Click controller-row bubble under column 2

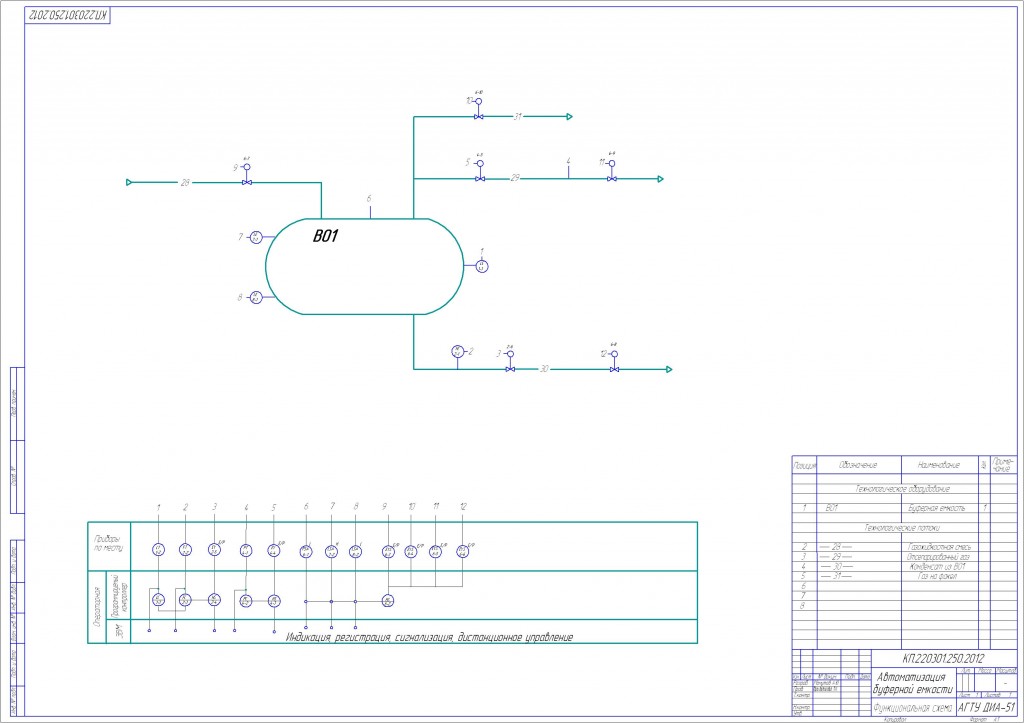pyautogui.click(x=185, y=600)
